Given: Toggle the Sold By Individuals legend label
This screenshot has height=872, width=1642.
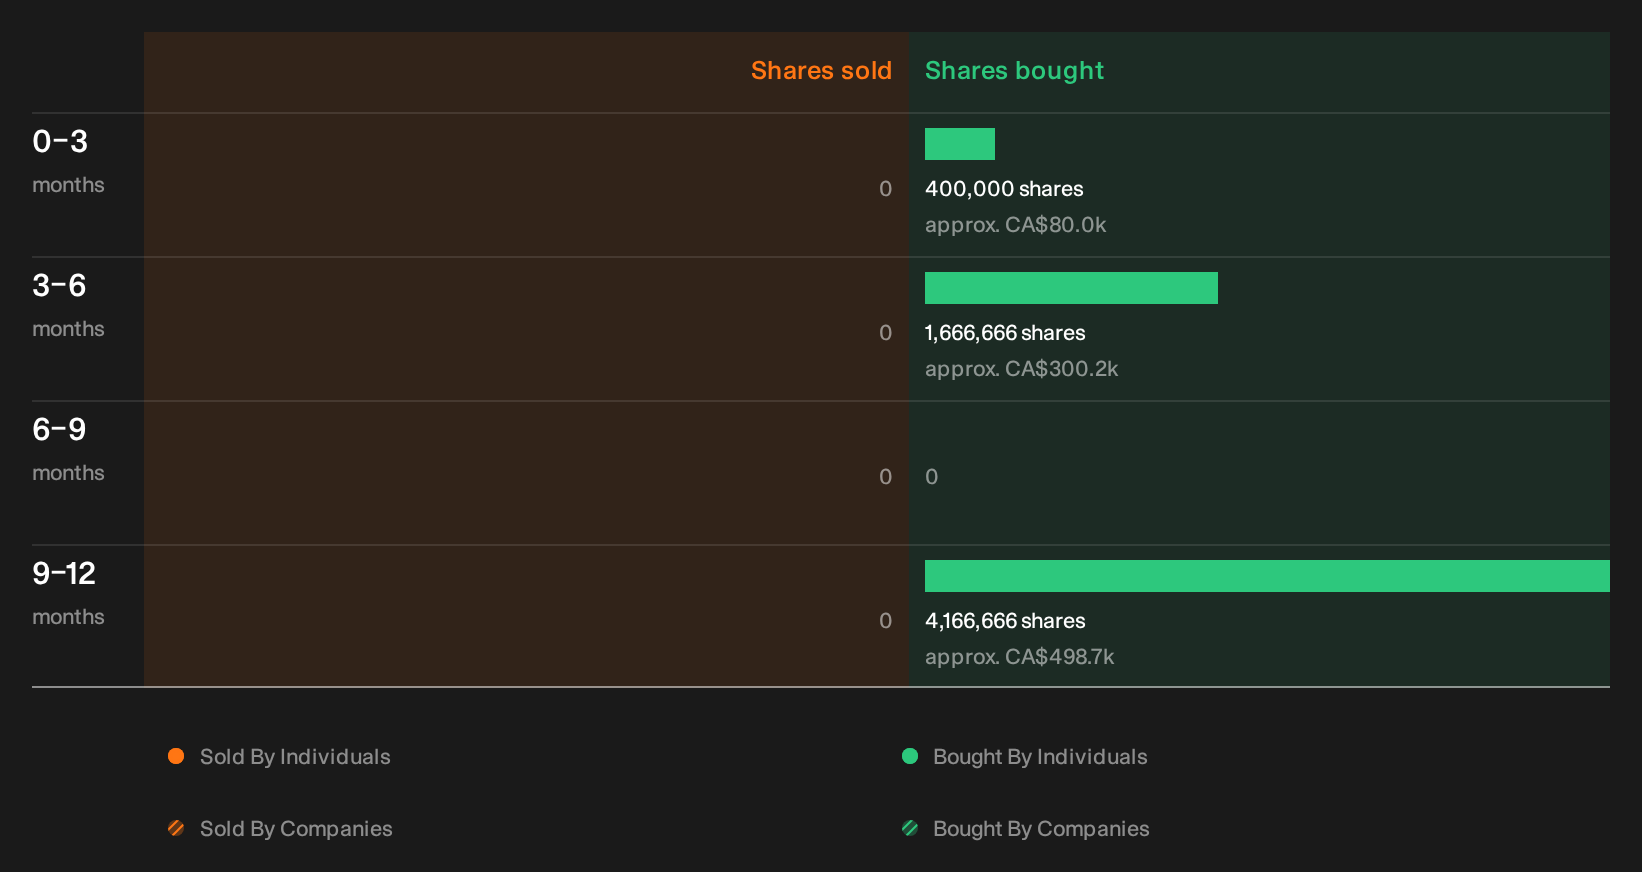Looking at the screenshot, I should point(295,757).
